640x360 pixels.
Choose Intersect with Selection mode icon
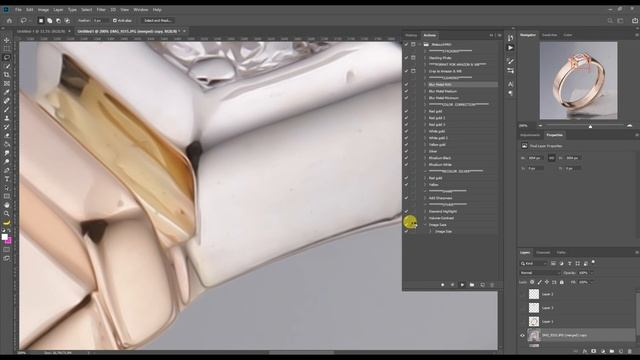click(67, 20)
